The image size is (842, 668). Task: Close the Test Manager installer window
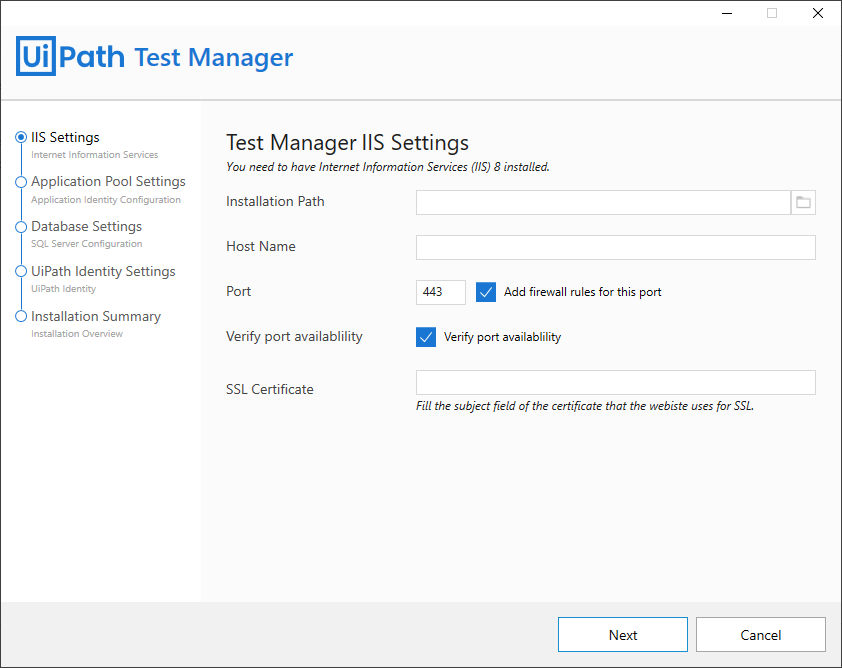[x=818, y=13]
